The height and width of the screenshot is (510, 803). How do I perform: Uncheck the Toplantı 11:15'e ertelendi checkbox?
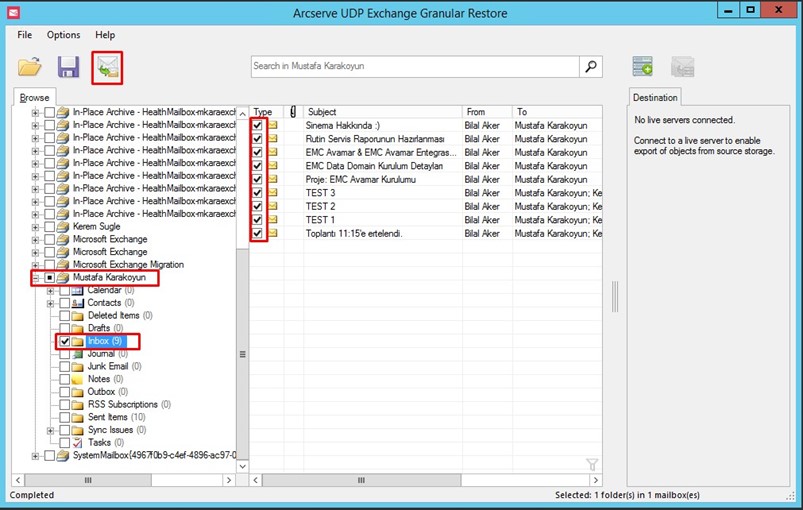pyautogui.click(x=257, y=233)
